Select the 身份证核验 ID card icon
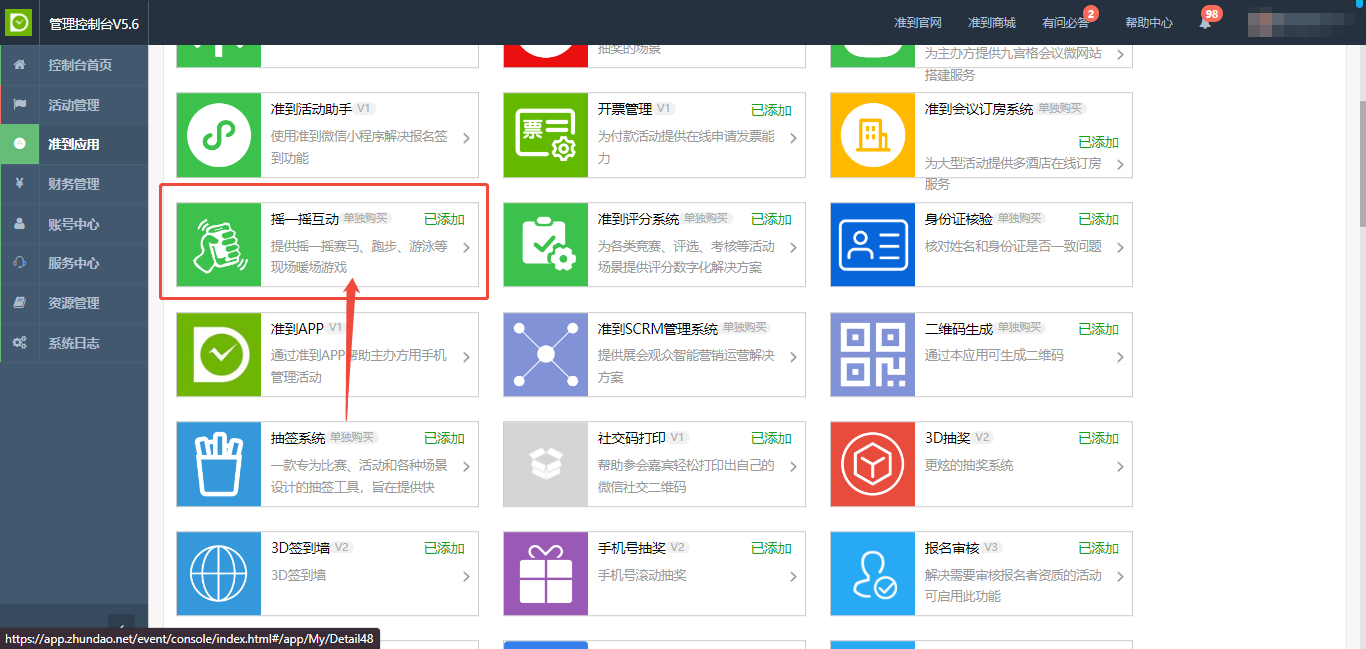 872,244
